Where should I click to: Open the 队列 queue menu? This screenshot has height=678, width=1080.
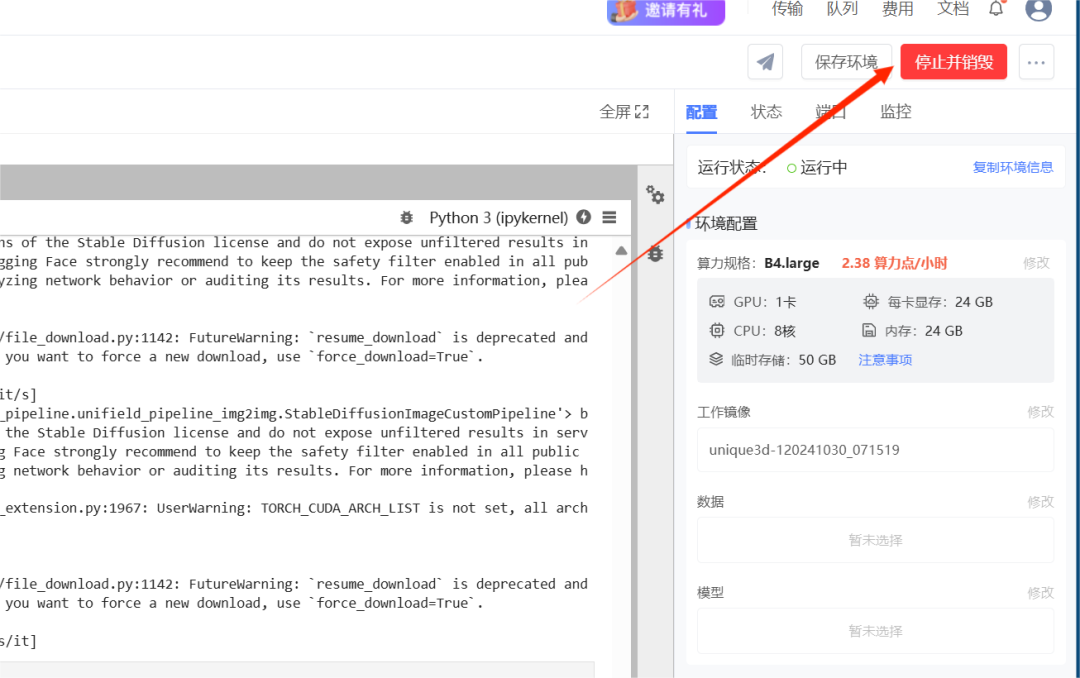tap(842, 9)
